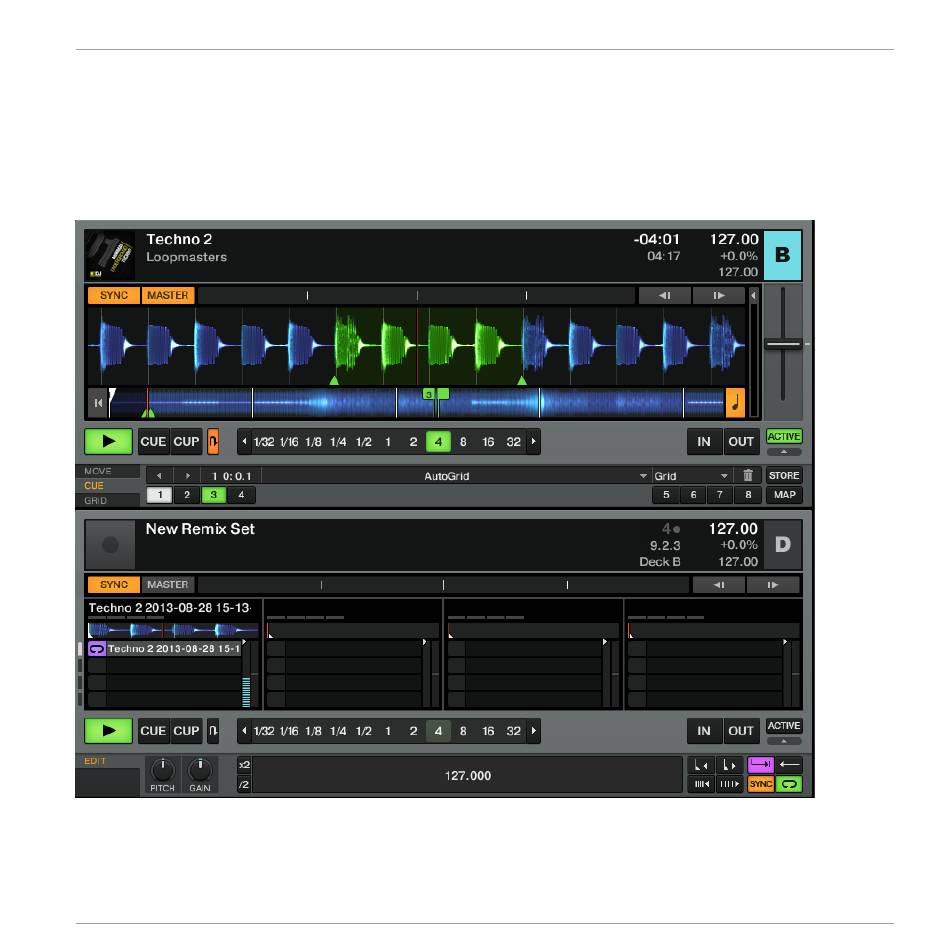Move sample grid marker right icon
This screenshot has width=950, height=951.
730,765
